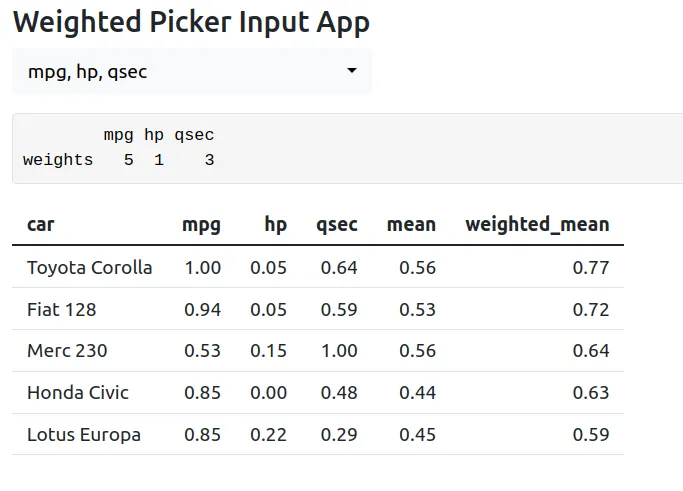Click Merc 230's qsec value 1.00

[339, 351]
